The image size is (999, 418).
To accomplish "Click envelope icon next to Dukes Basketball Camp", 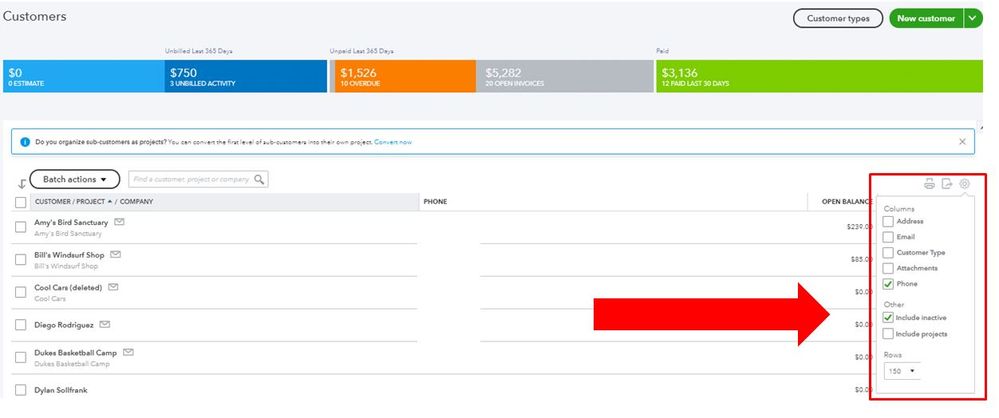I will pyautogui.click(x=129, y=352).
